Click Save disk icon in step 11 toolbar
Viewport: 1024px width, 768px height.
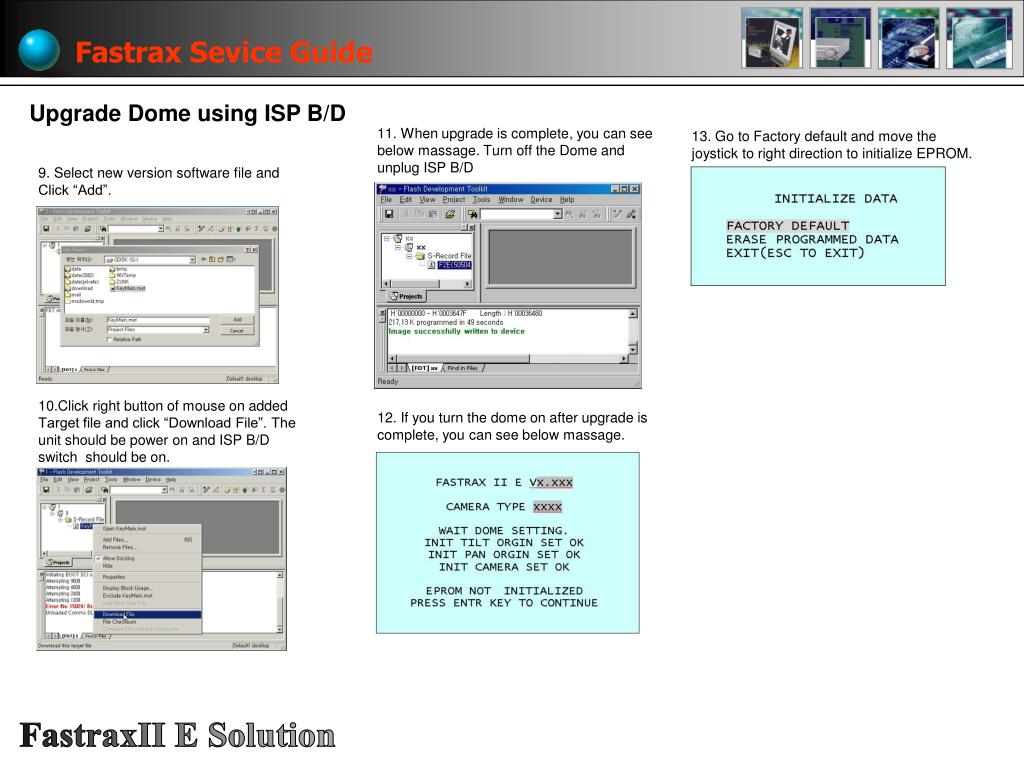coord(389,214)
